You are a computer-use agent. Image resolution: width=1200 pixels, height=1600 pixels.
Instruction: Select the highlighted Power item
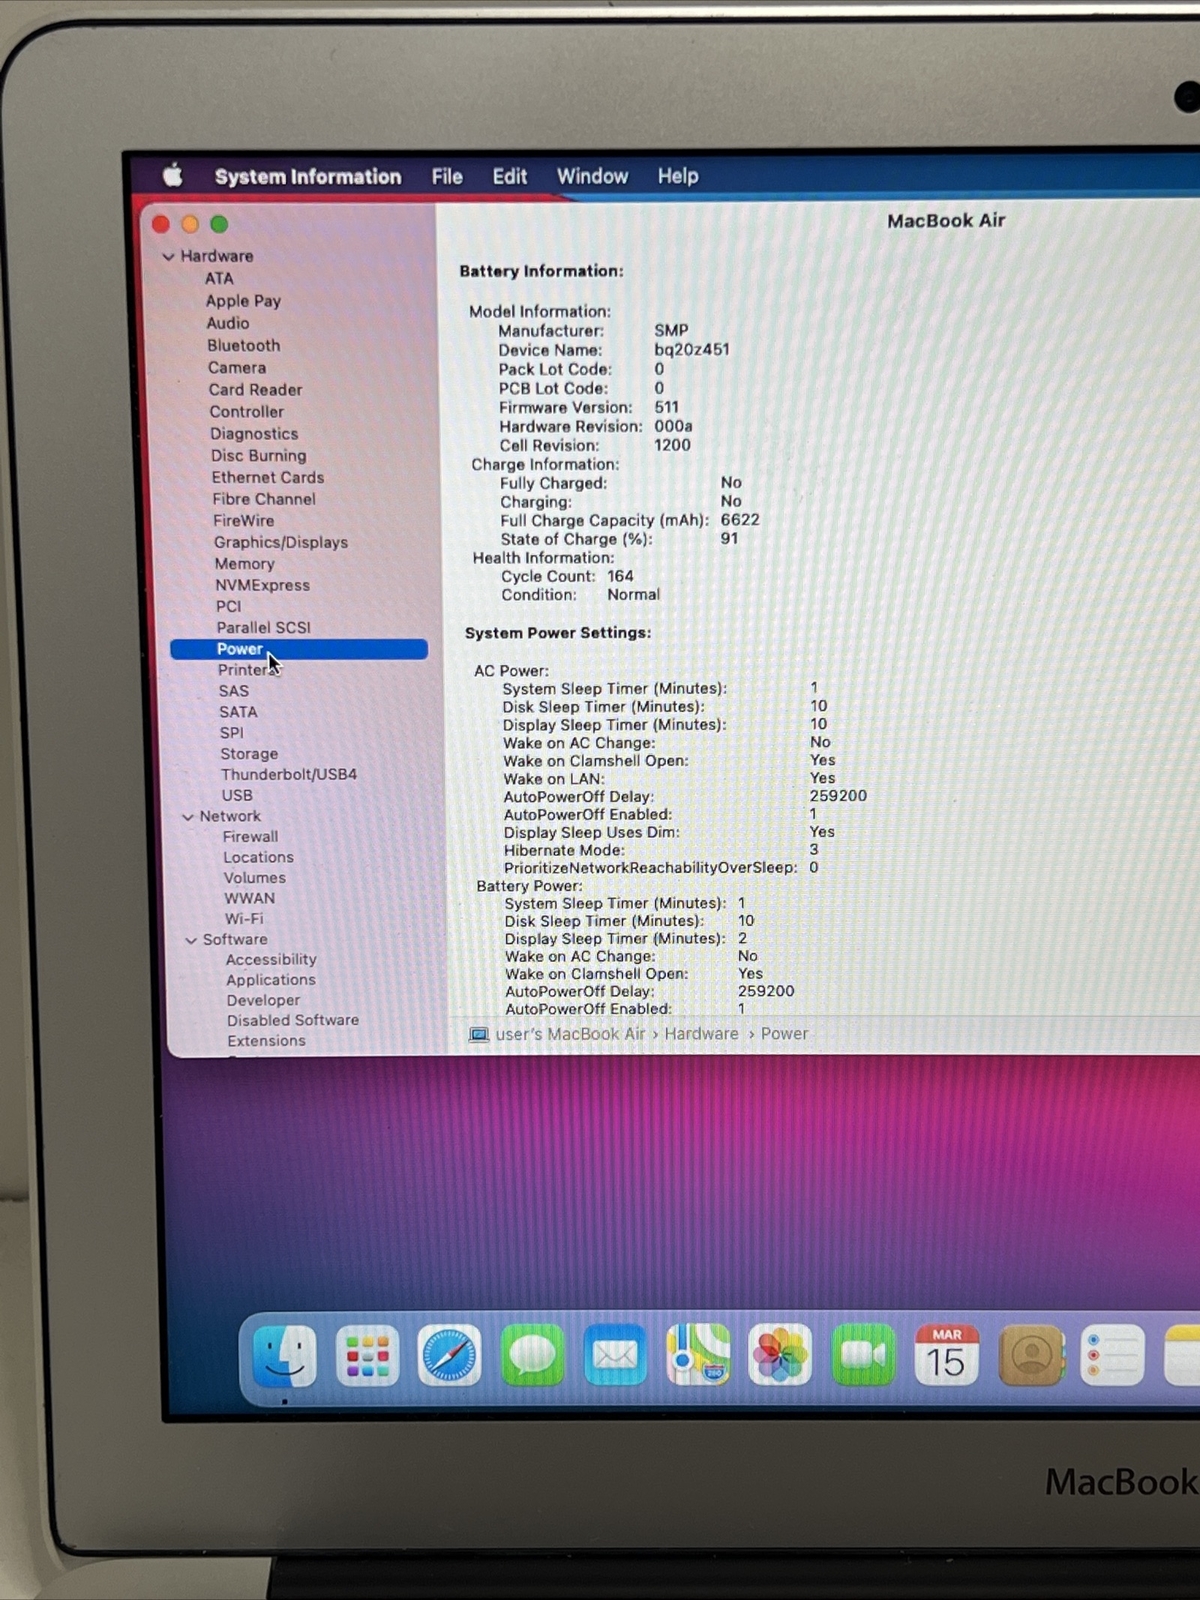[299, 649]
